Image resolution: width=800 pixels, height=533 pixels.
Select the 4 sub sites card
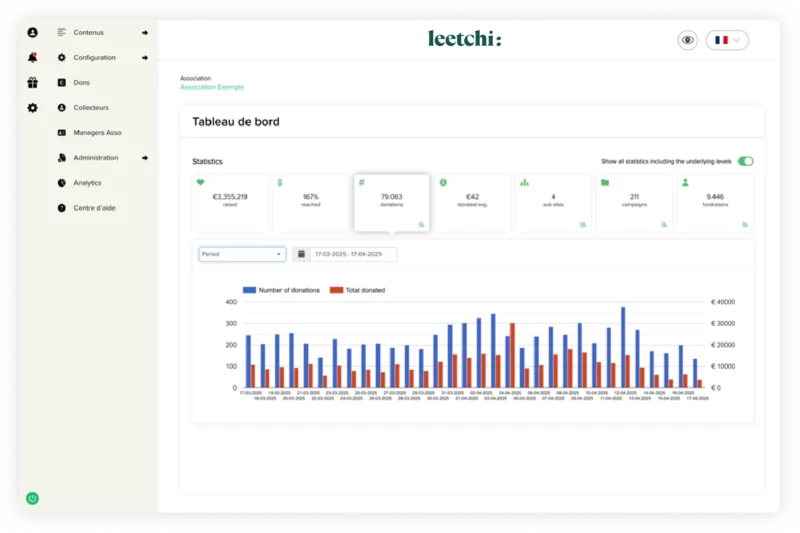click(x=553, y=203)
